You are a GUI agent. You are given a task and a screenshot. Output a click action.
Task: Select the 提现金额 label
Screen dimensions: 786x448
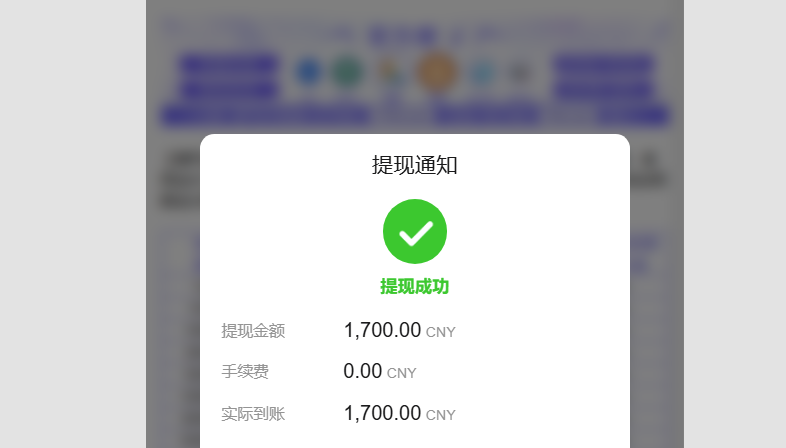pos(253,331)
